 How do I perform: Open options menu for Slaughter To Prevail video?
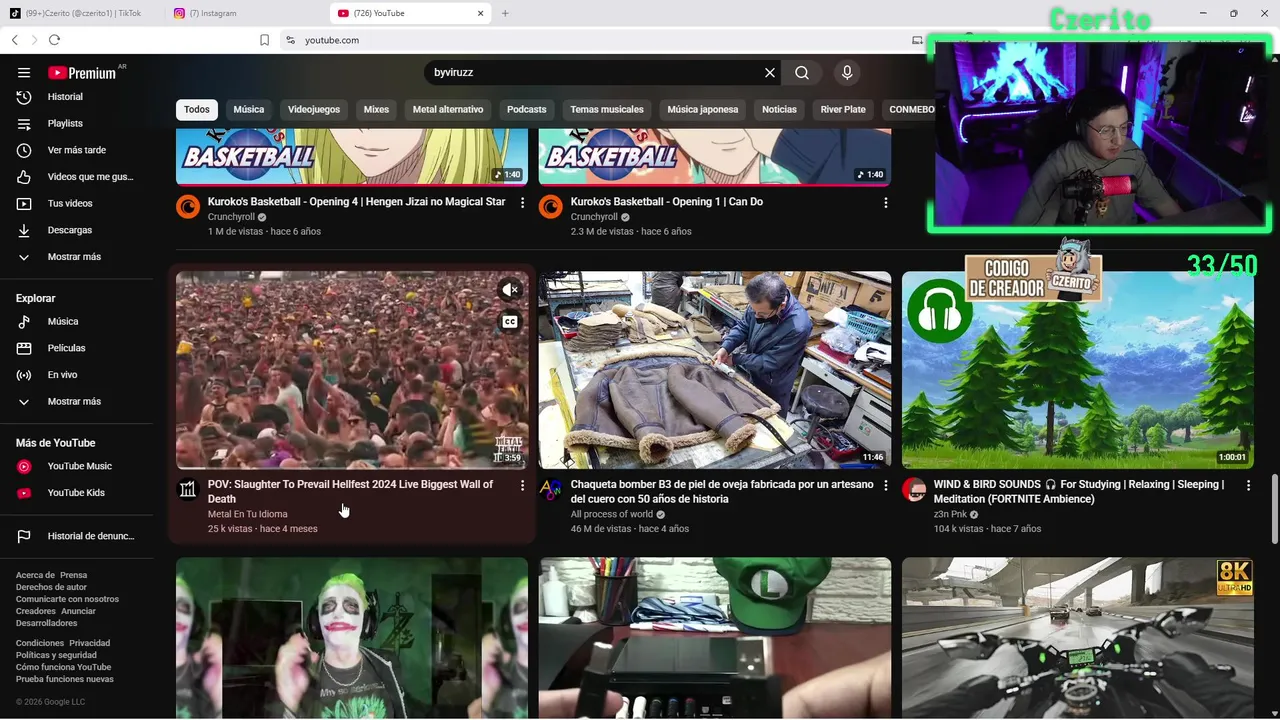(522, 486)
